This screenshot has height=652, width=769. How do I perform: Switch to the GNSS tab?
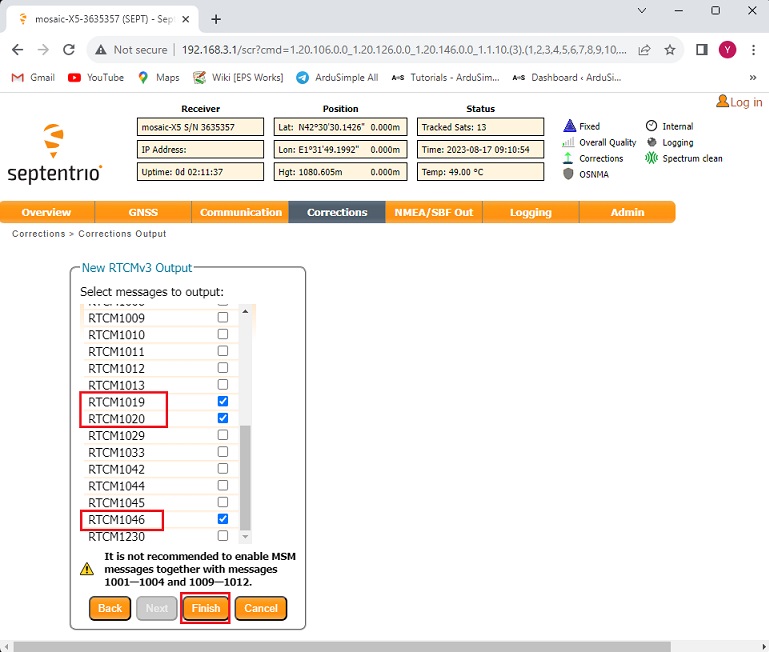(x=143, y=212)
